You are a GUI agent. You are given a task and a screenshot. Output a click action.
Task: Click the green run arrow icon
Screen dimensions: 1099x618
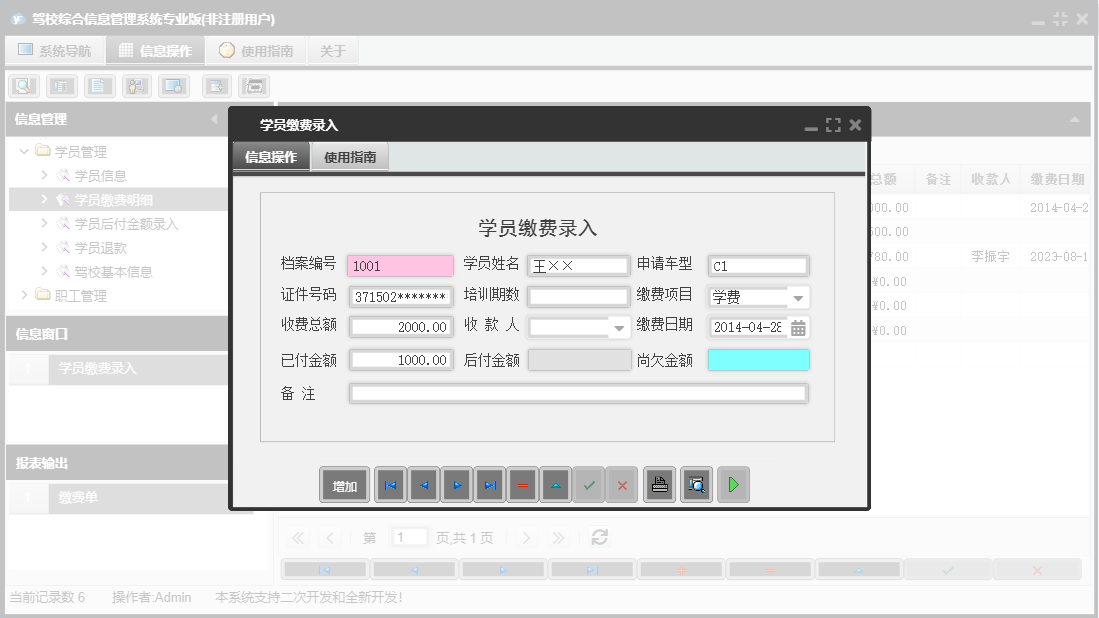click(733, 485)
